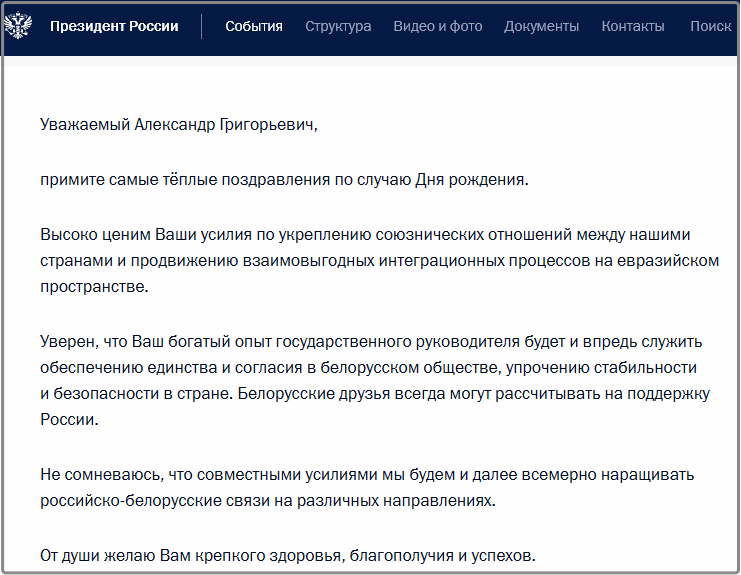Open the События menu item
Image resolution: width=741 pixels, height=575 pixels.
pyautogui.click(x=254, y=26)
